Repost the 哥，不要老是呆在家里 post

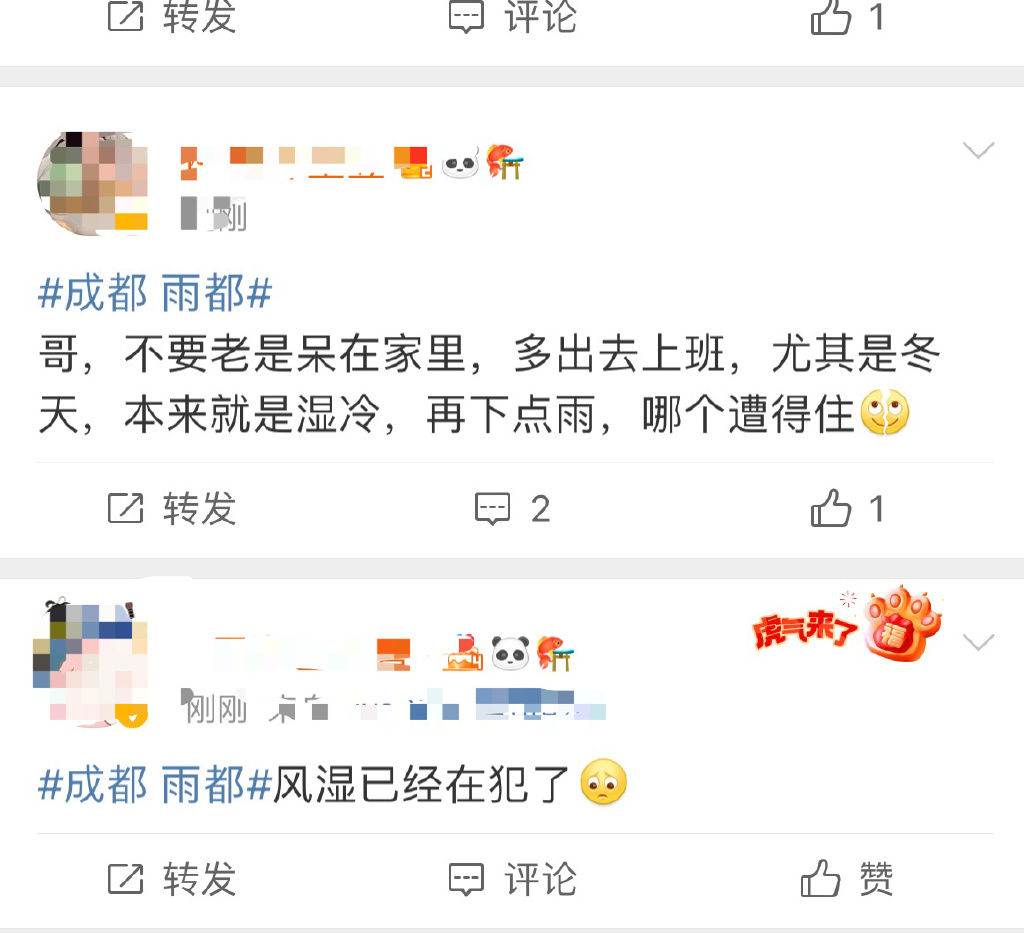pos(172,509)
